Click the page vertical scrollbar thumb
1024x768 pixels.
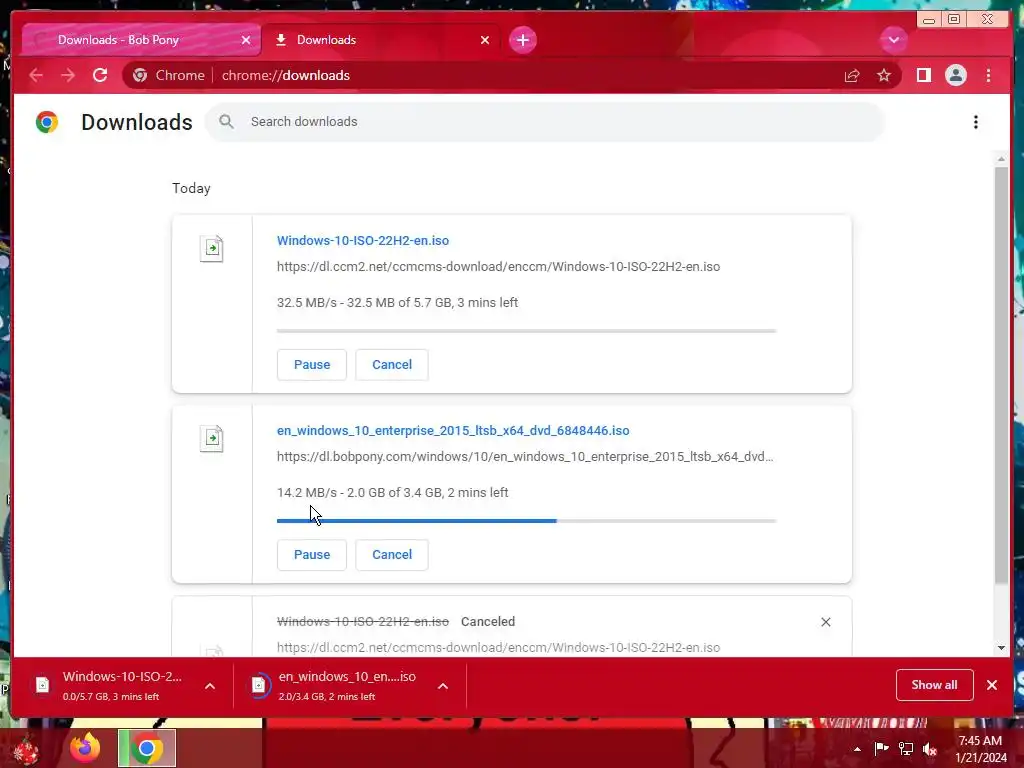coord(1001,375)
